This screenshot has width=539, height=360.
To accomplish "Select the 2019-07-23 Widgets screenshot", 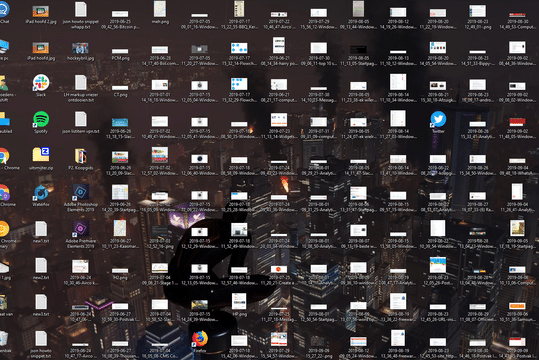I will [279, 126].
